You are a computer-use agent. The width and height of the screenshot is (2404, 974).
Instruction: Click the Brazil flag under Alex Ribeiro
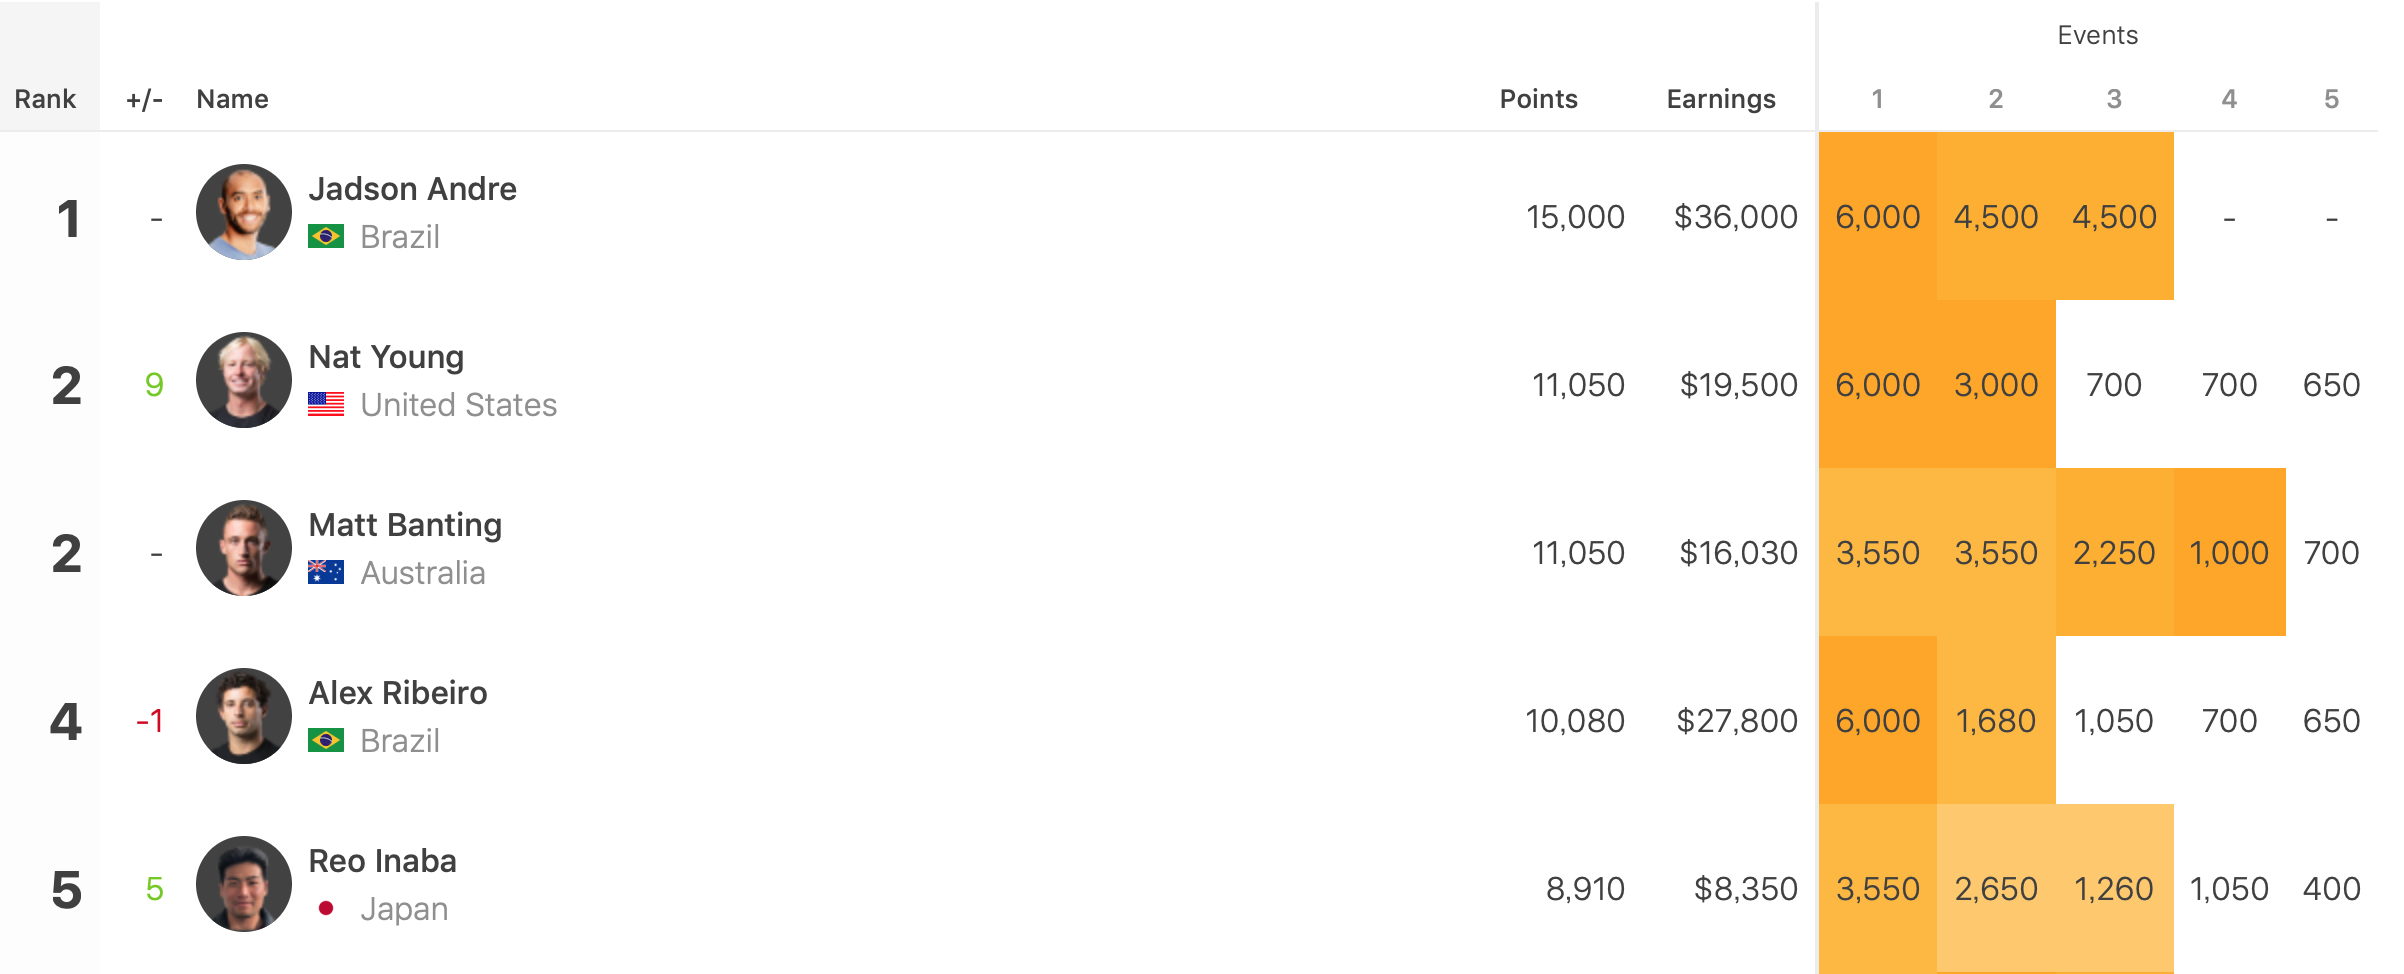point(326,741)
